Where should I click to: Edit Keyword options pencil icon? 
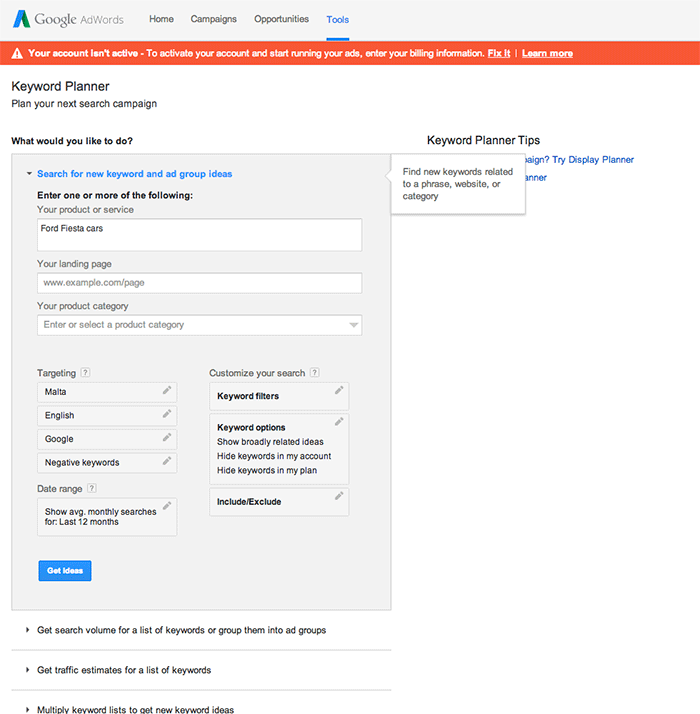(339, 422)
